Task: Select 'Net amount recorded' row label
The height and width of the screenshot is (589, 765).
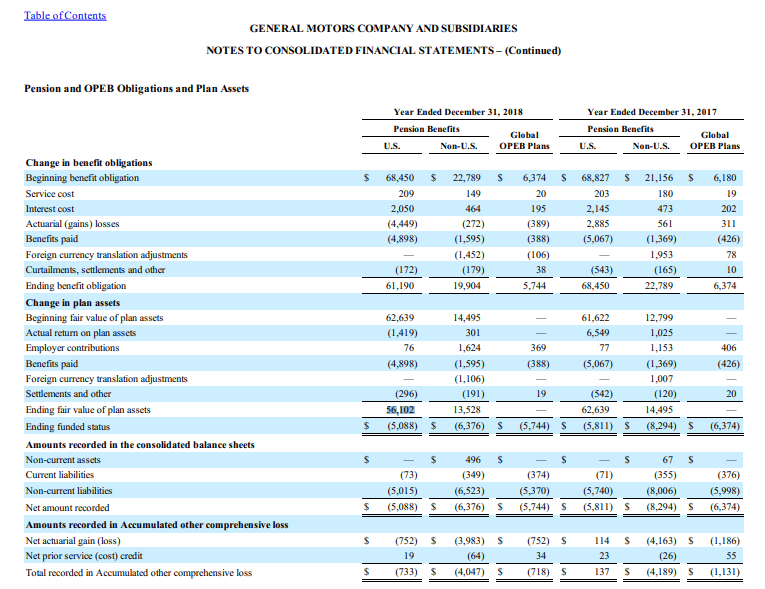Action: (x=67, y=508)
